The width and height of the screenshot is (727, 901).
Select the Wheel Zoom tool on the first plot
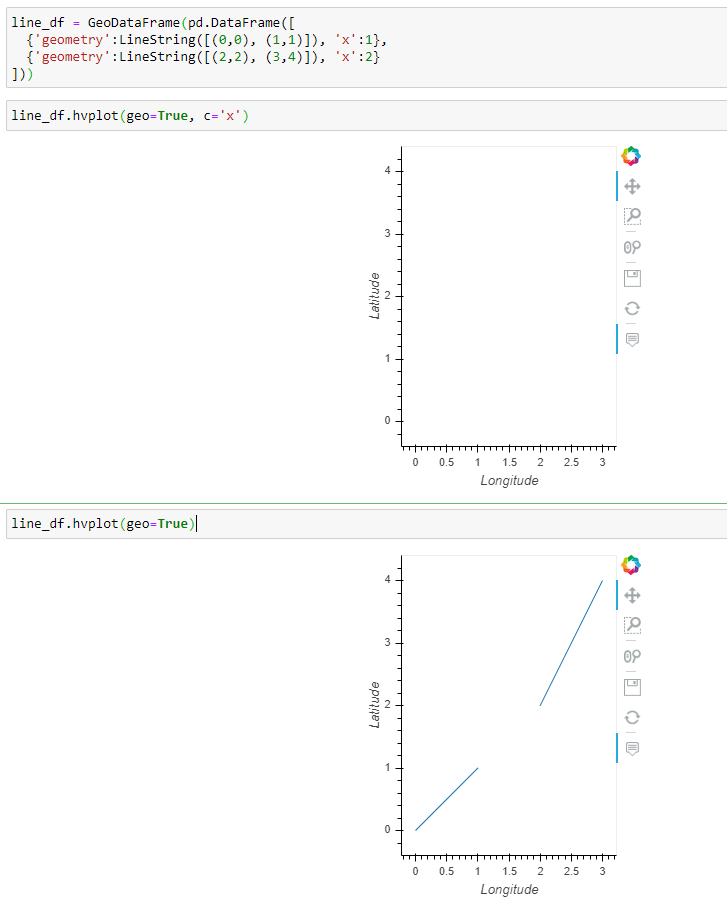631,247
